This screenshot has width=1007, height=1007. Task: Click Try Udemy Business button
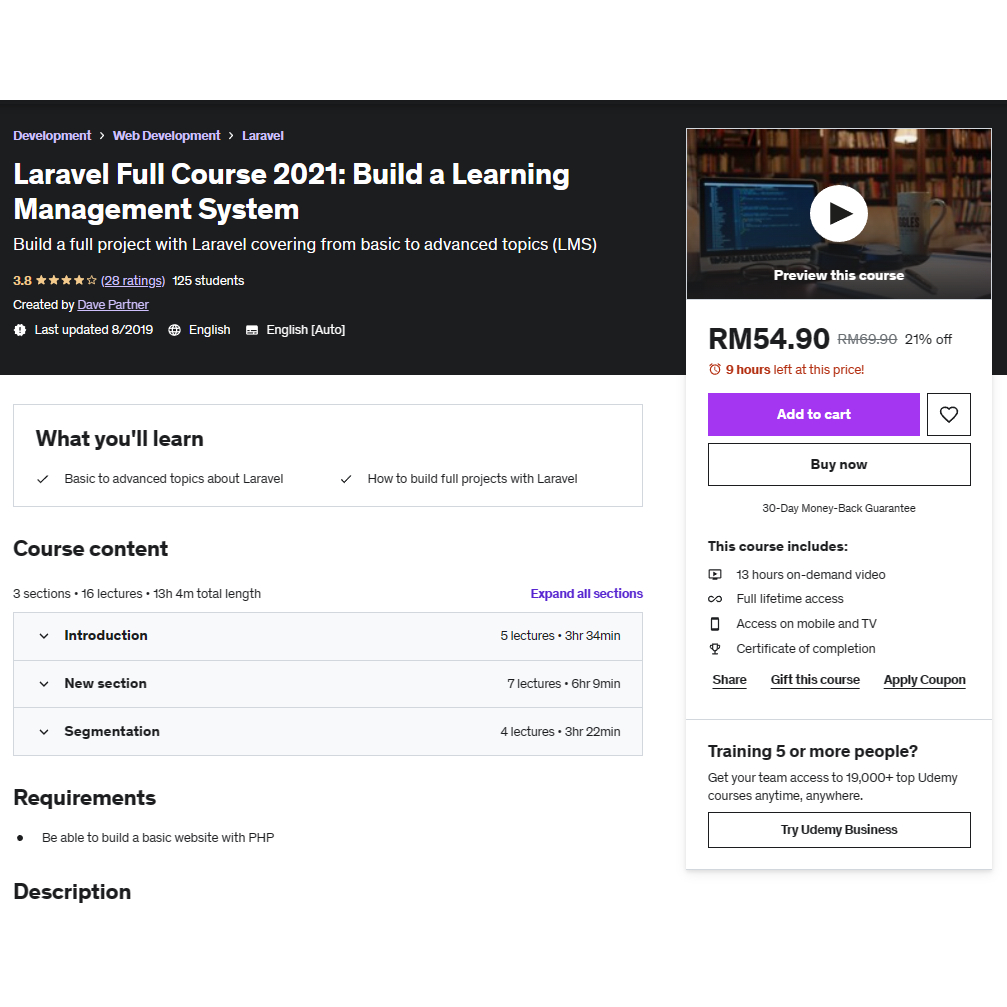click(x=838, y=830)
